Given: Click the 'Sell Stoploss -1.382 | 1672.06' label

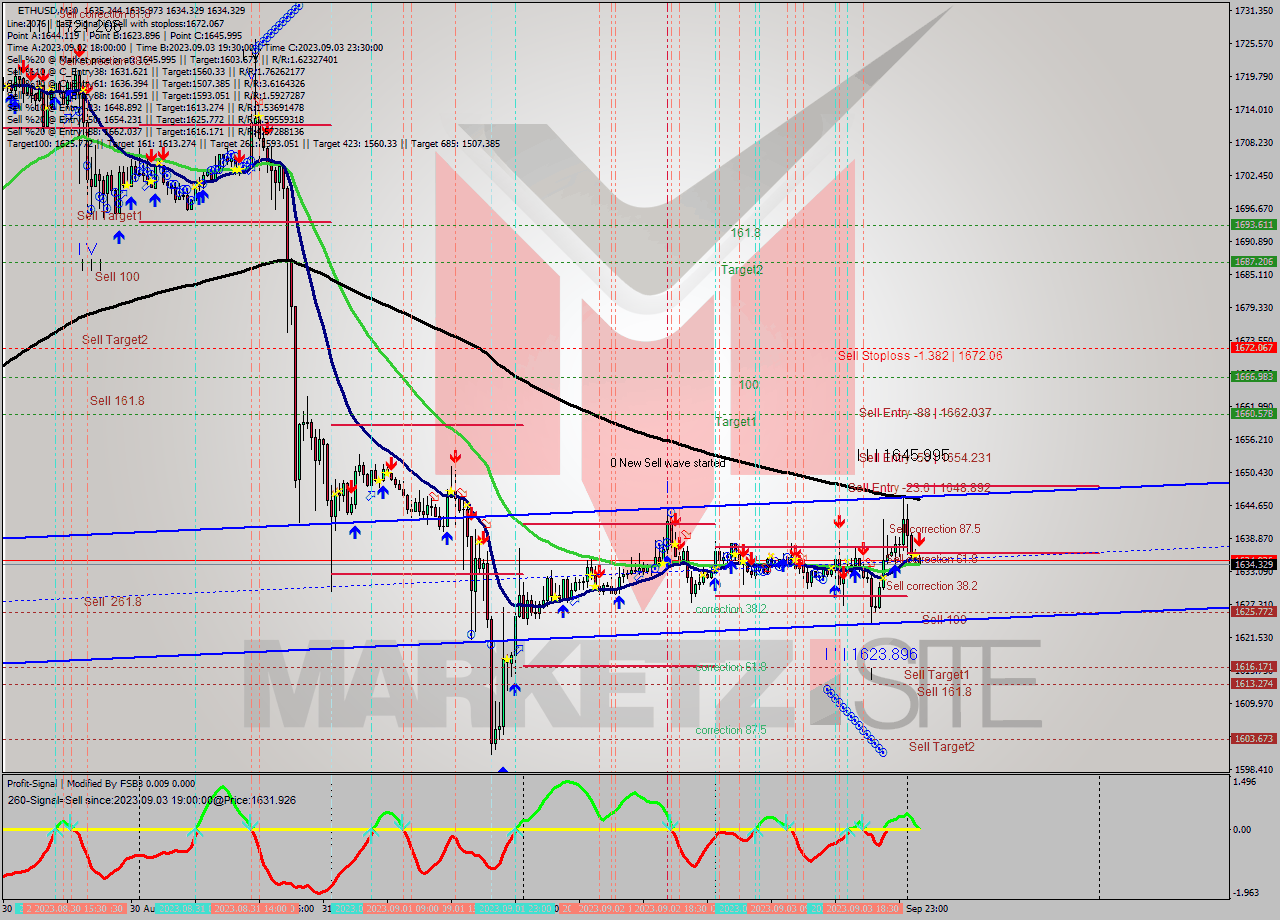Looking at the screenshot, I should coord(920,355).
